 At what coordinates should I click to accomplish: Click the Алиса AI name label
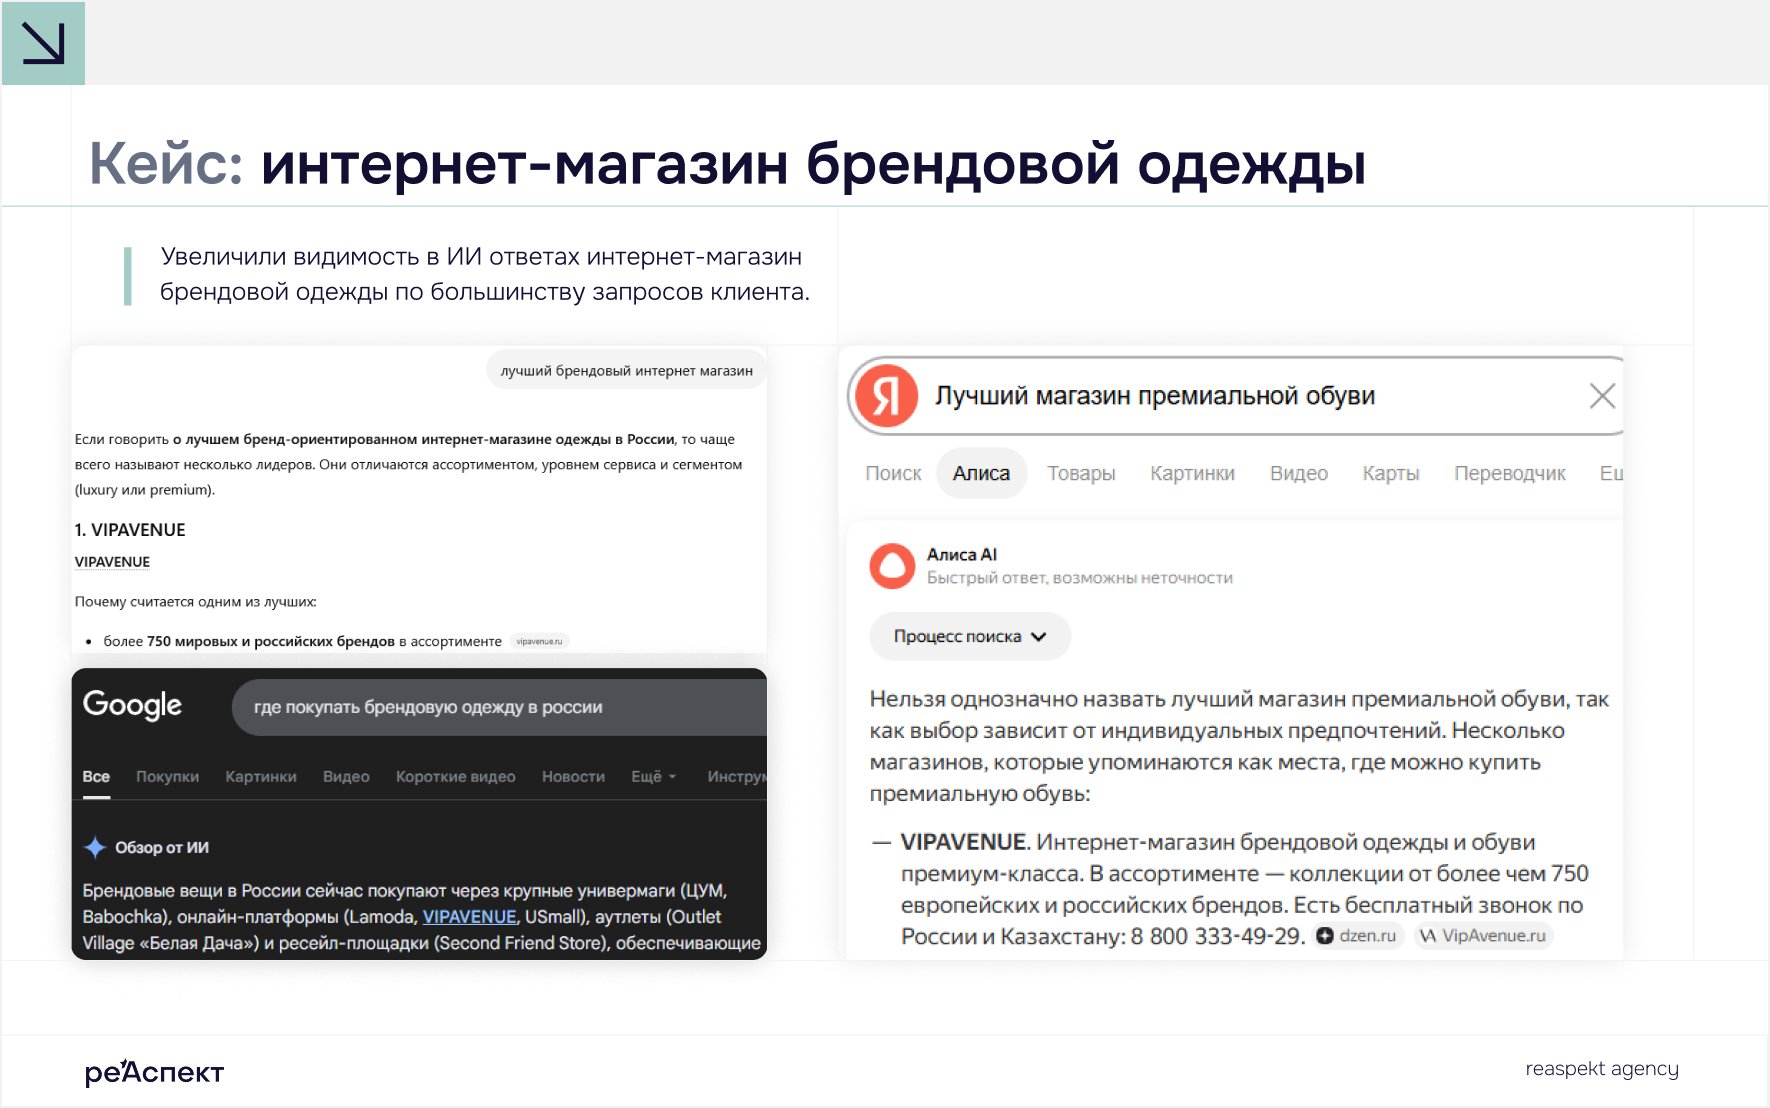pos(961,555)
